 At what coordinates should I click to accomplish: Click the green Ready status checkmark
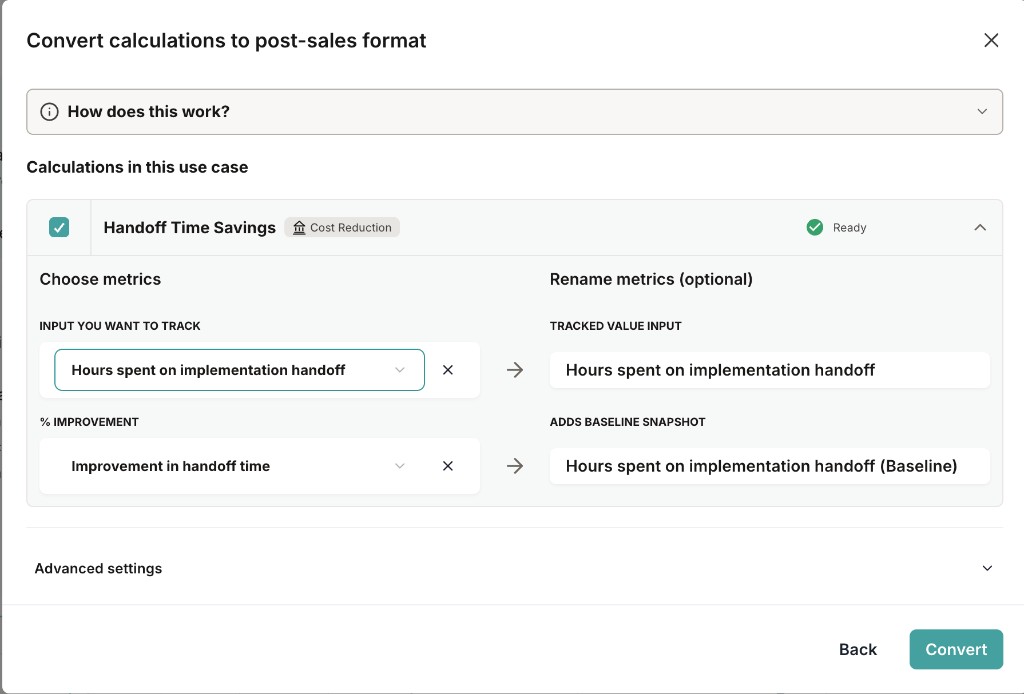pos(815,228)
